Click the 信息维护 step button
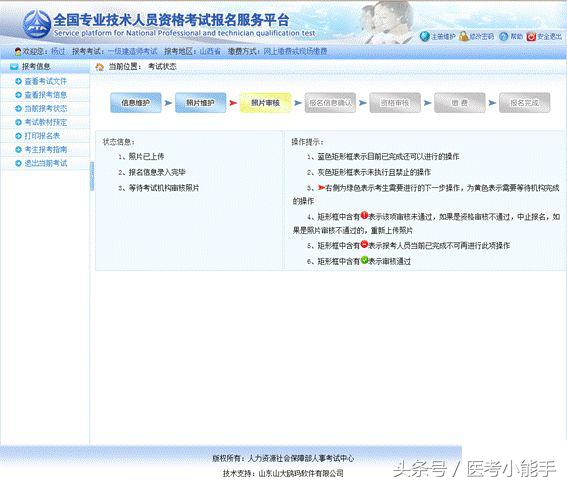The width and height of the screenshot is (567, 484). click(x=136, y=103)
